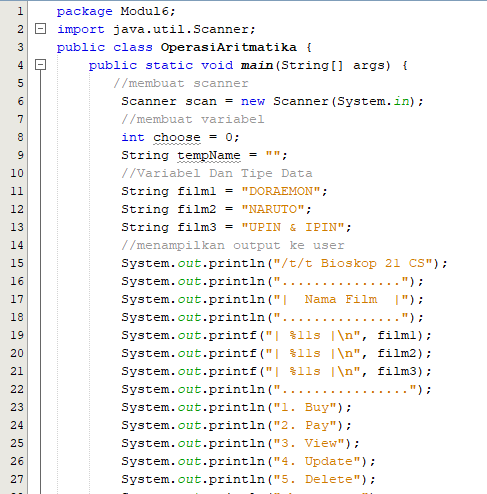
Task: Click 'film2' argument on line 20
Action: coord(397,353)
